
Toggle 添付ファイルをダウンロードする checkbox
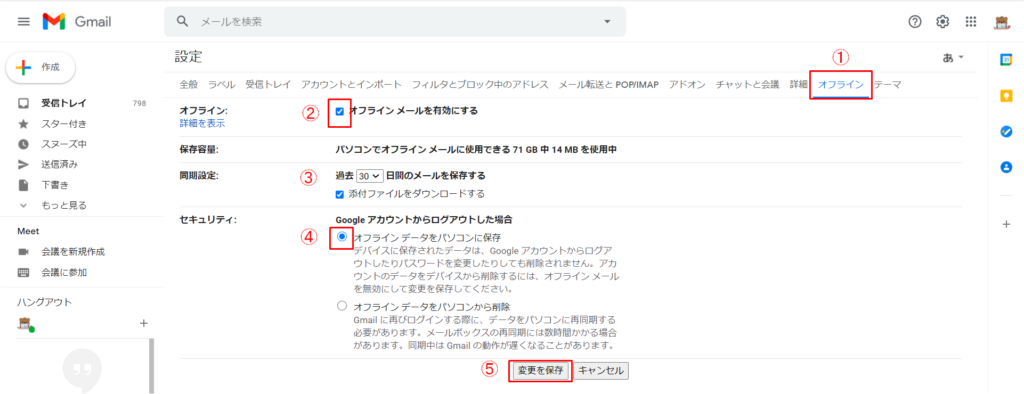(x=340, y=194)
